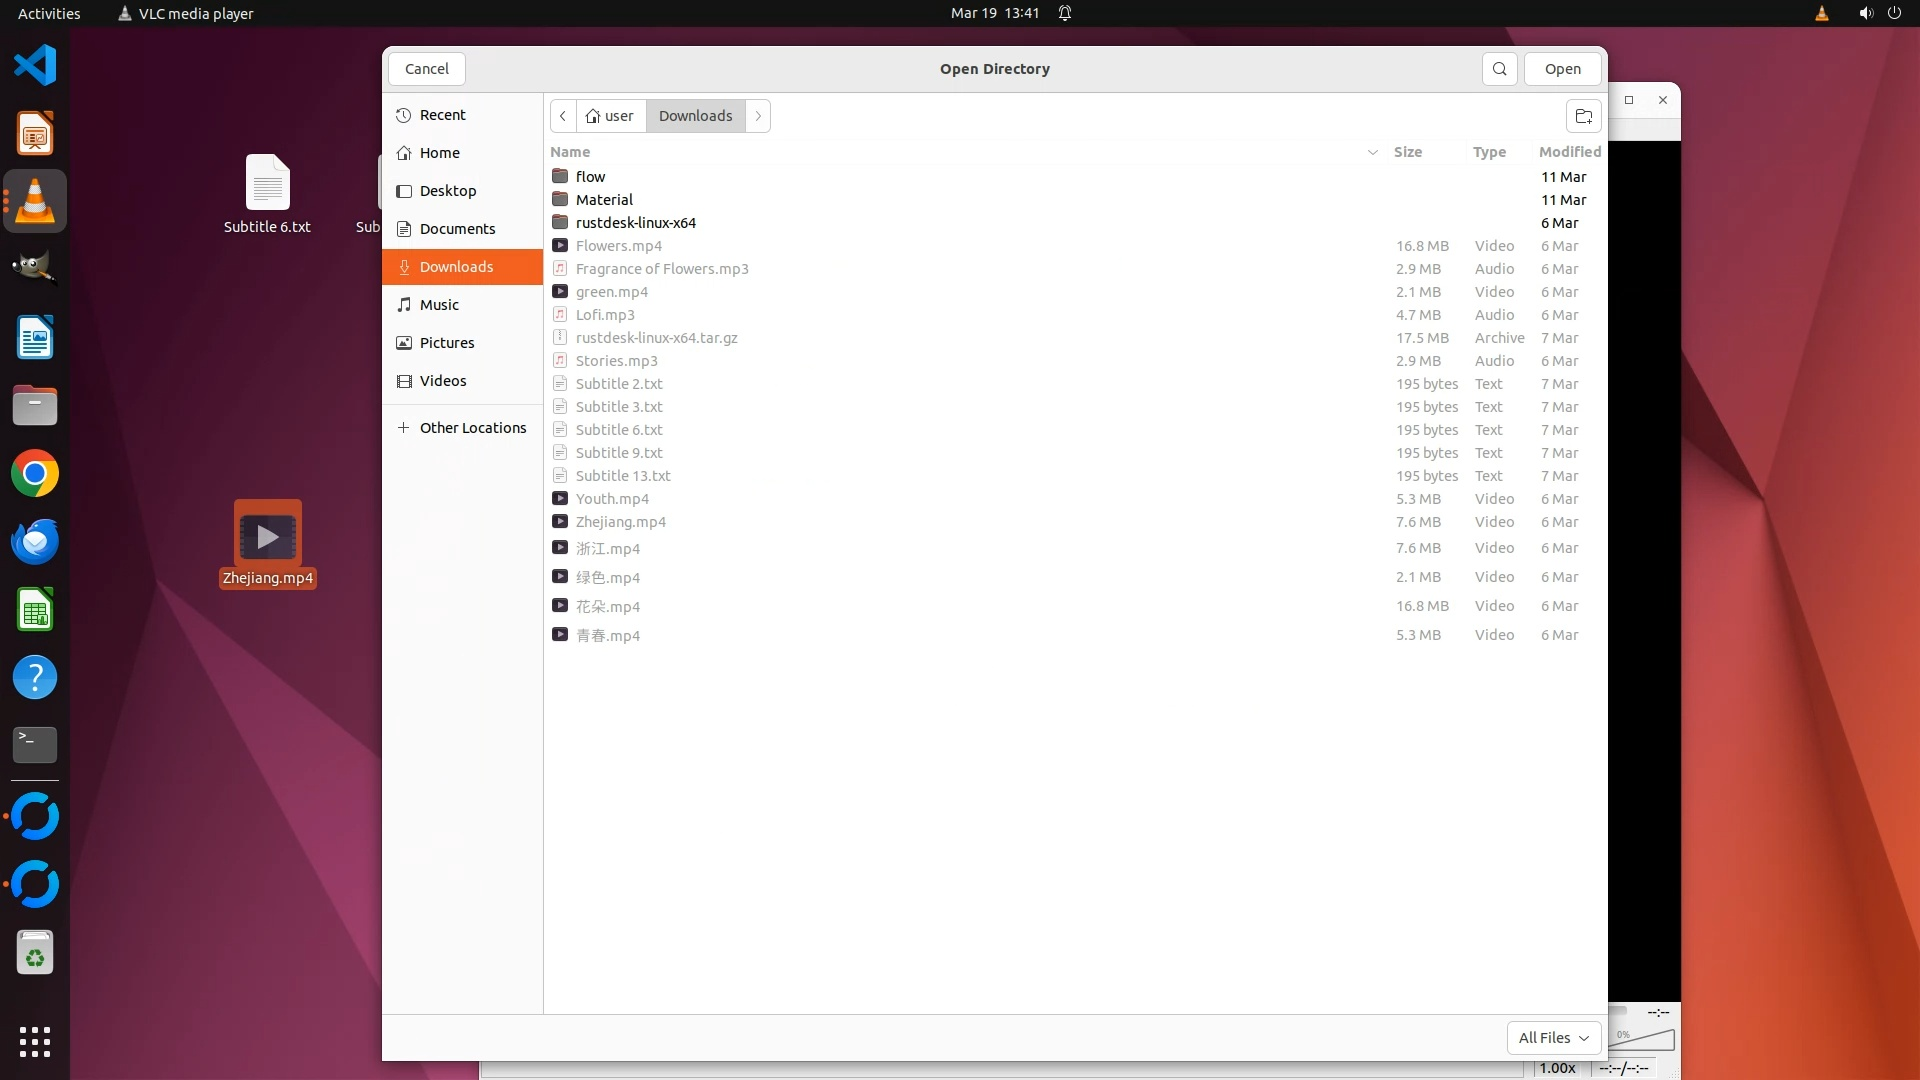Screen dimensions: 1920x1080
Task: Select Zhejiang.mp4 desktop video thumbnail
Action: [x=267, y=537]
